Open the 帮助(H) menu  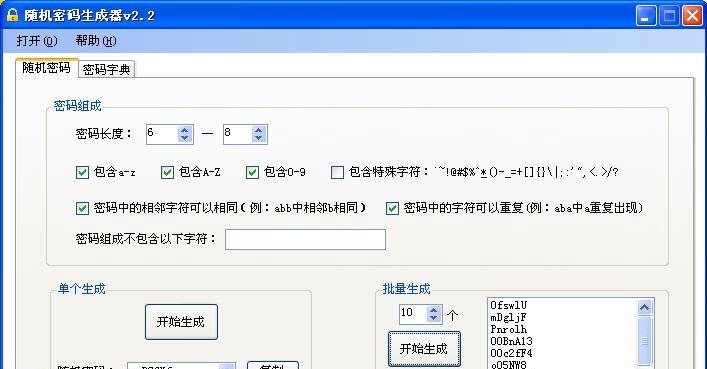tap(96, 41)
